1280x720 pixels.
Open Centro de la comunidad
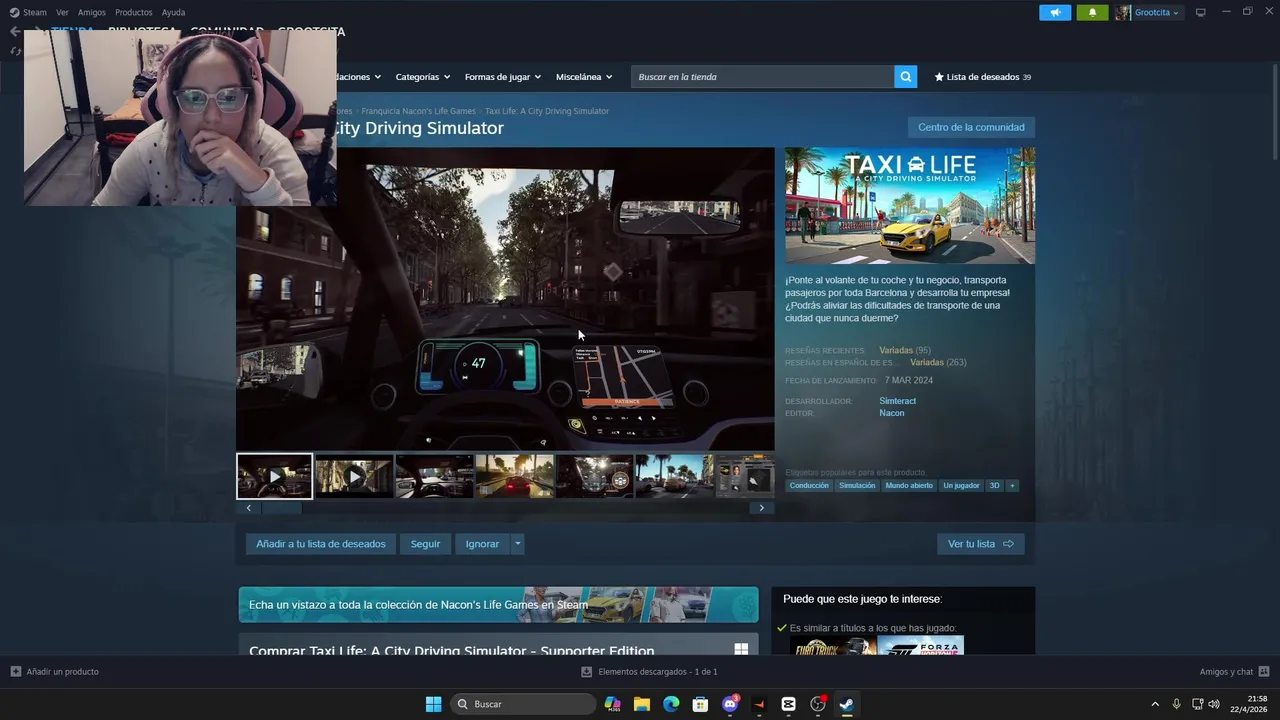(x=971, y=127)
